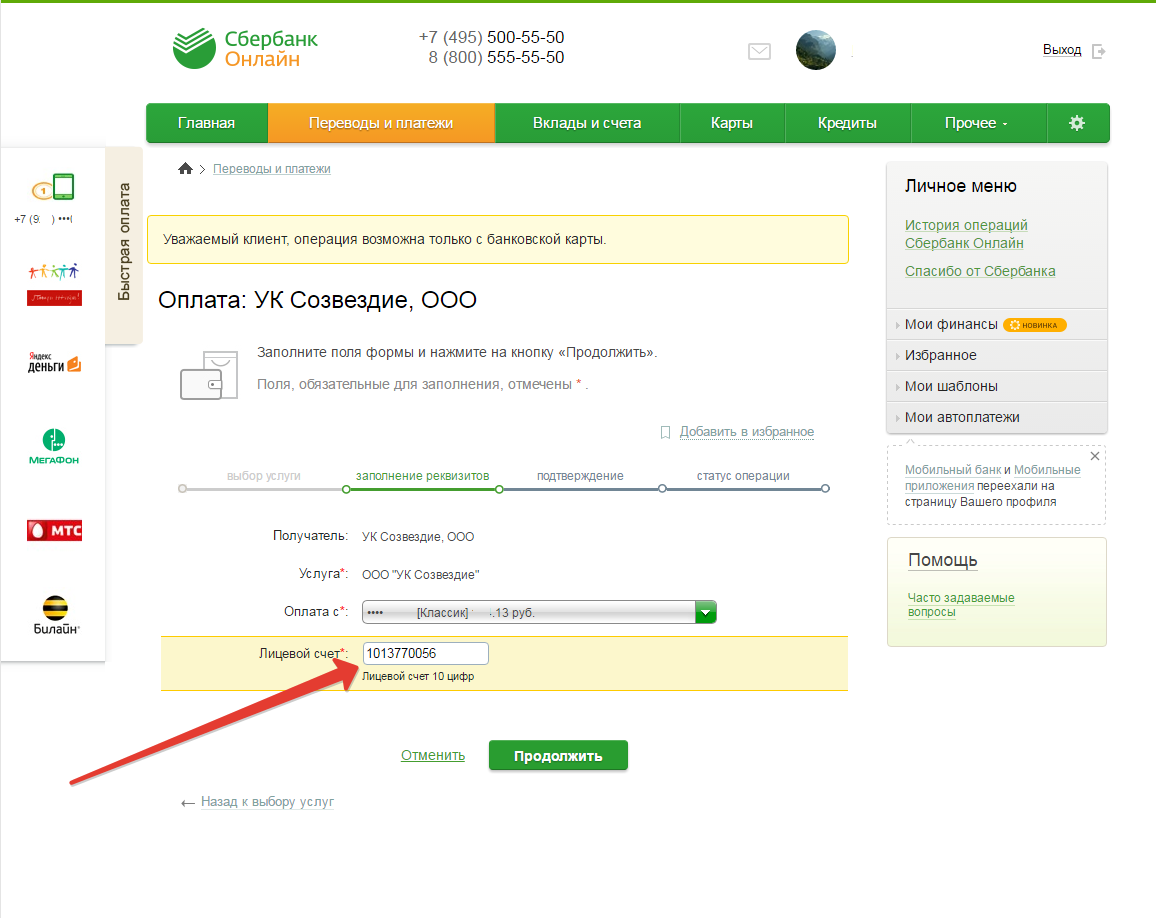The width and height of the screenshot is (1156, 918).
Task: Click the Отменить link
Action: pyautogui.click(x=433, y=755)
